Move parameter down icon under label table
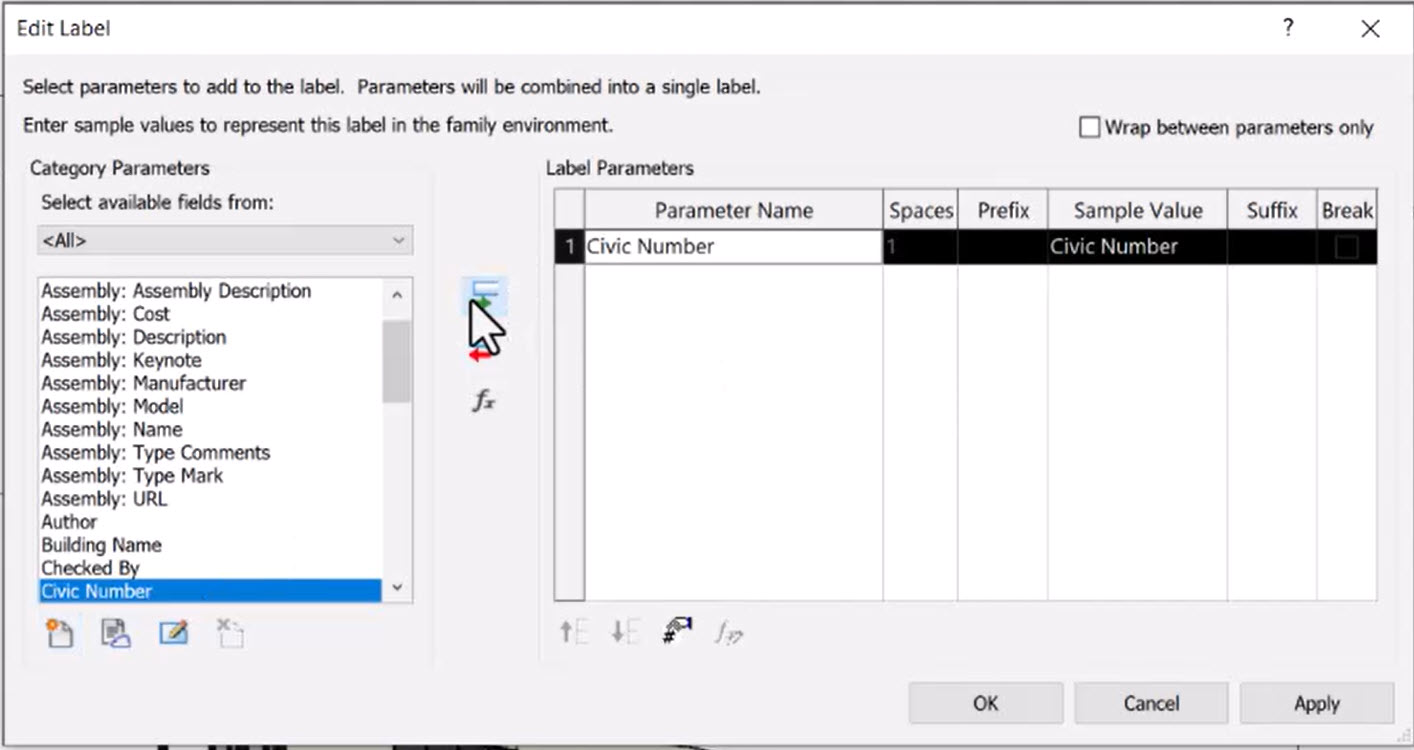The height and width of the screenshot is (750, 1414). pyautogui.click(x=625, y=632)
